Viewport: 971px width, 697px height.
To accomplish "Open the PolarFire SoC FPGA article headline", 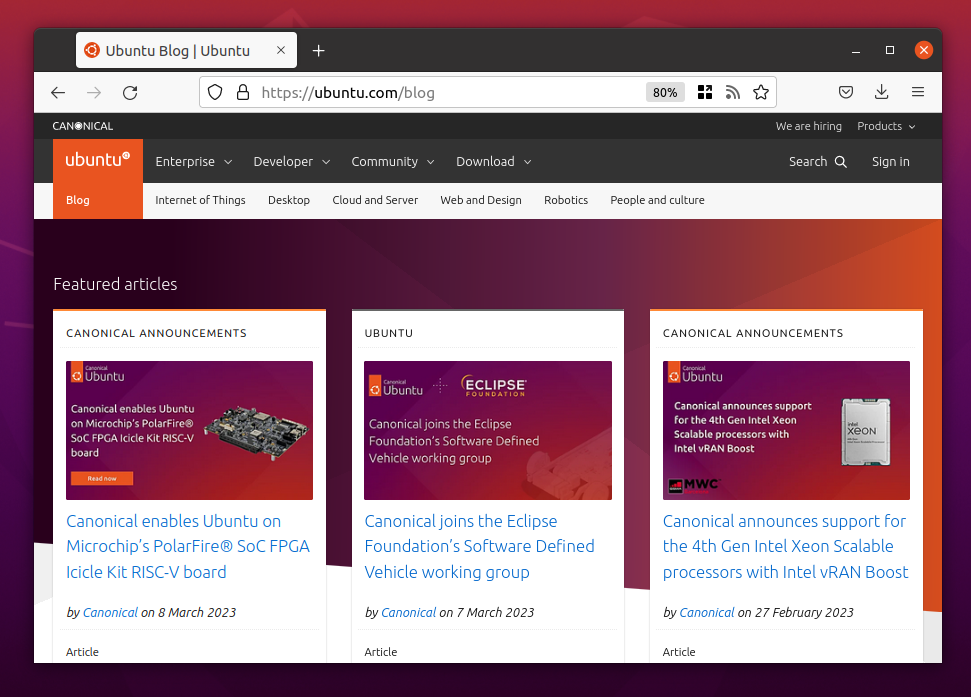I will [x=188, y=547].
